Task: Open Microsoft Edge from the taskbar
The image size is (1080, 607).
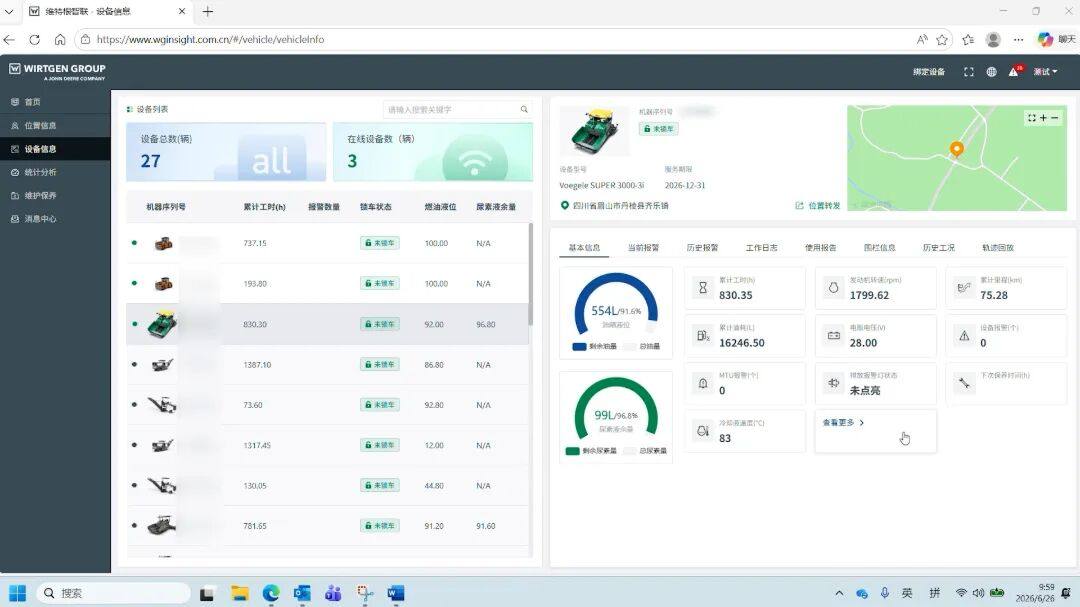Action: click(x=271, y=593)
